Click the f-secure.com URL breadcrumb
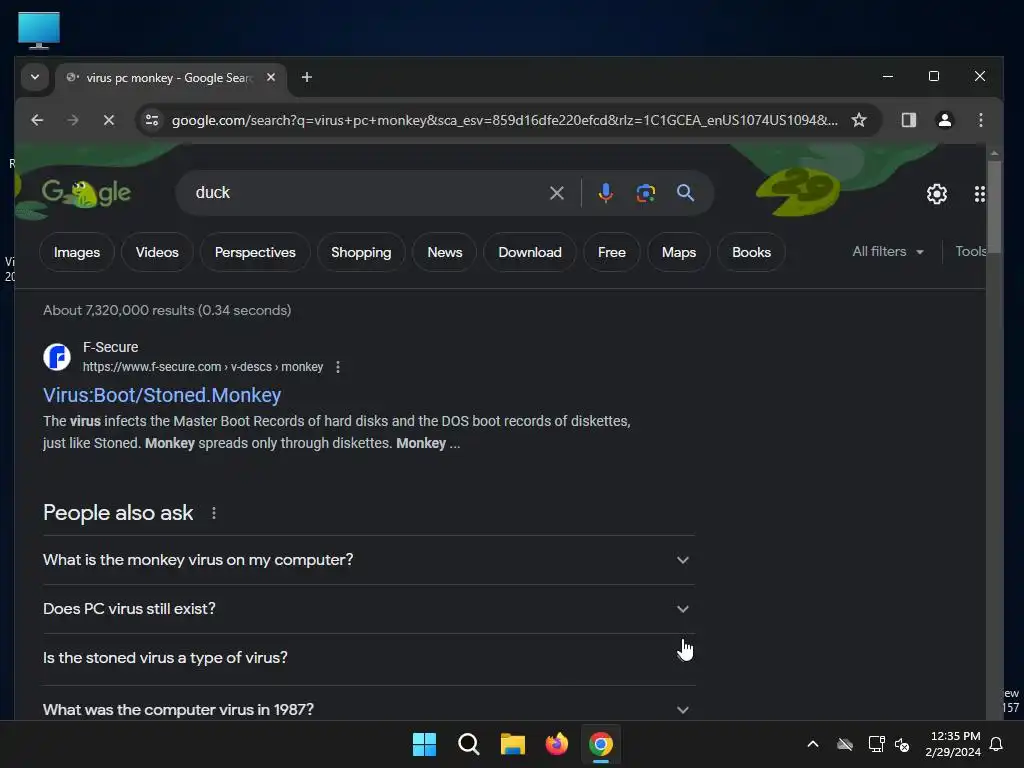Screen dimensions: 1024x768 pos(202,367)
